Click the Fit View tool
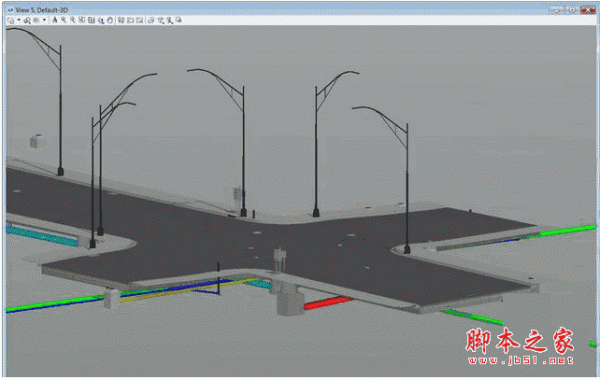The width and height of the screenshot is (600, 380). [x=91, y=20]
